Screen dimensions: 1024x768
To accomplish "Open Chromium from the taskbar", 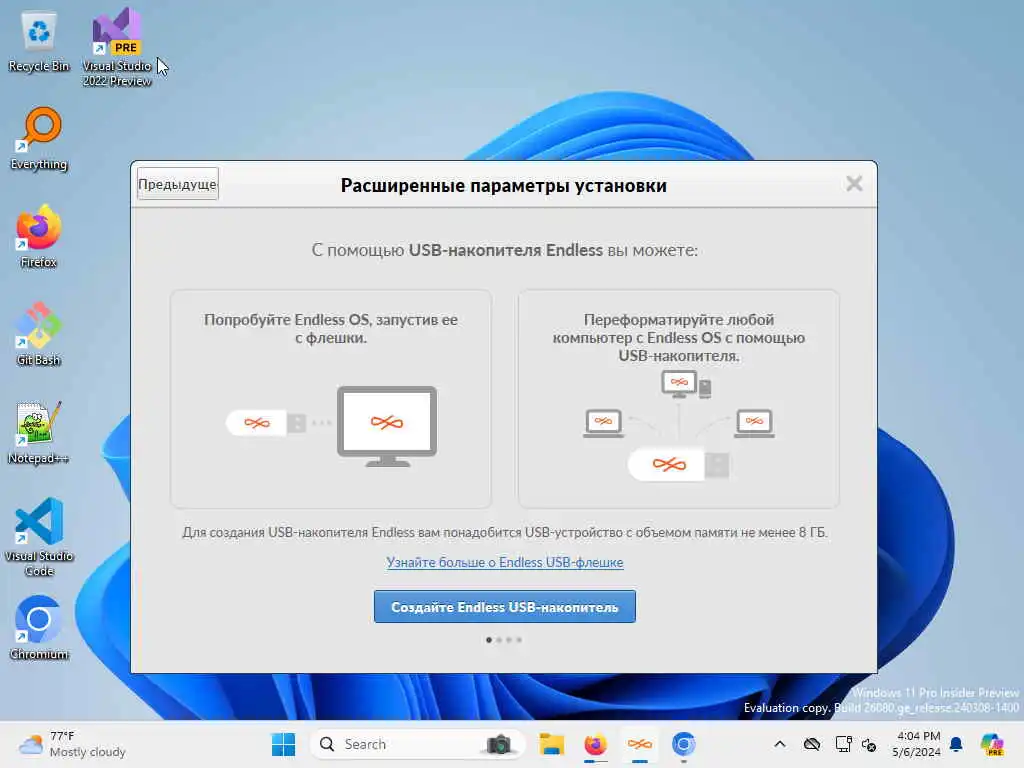I will coord(683,744).
